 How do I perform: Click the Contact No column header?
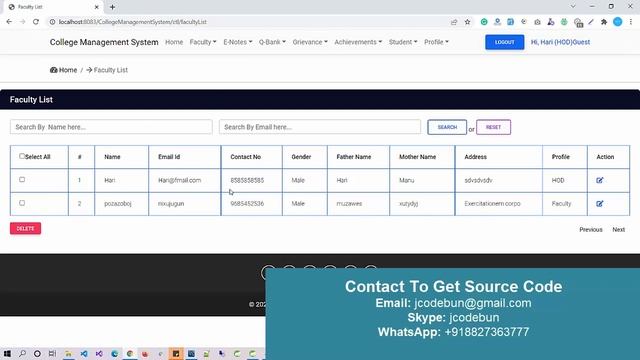245,157
